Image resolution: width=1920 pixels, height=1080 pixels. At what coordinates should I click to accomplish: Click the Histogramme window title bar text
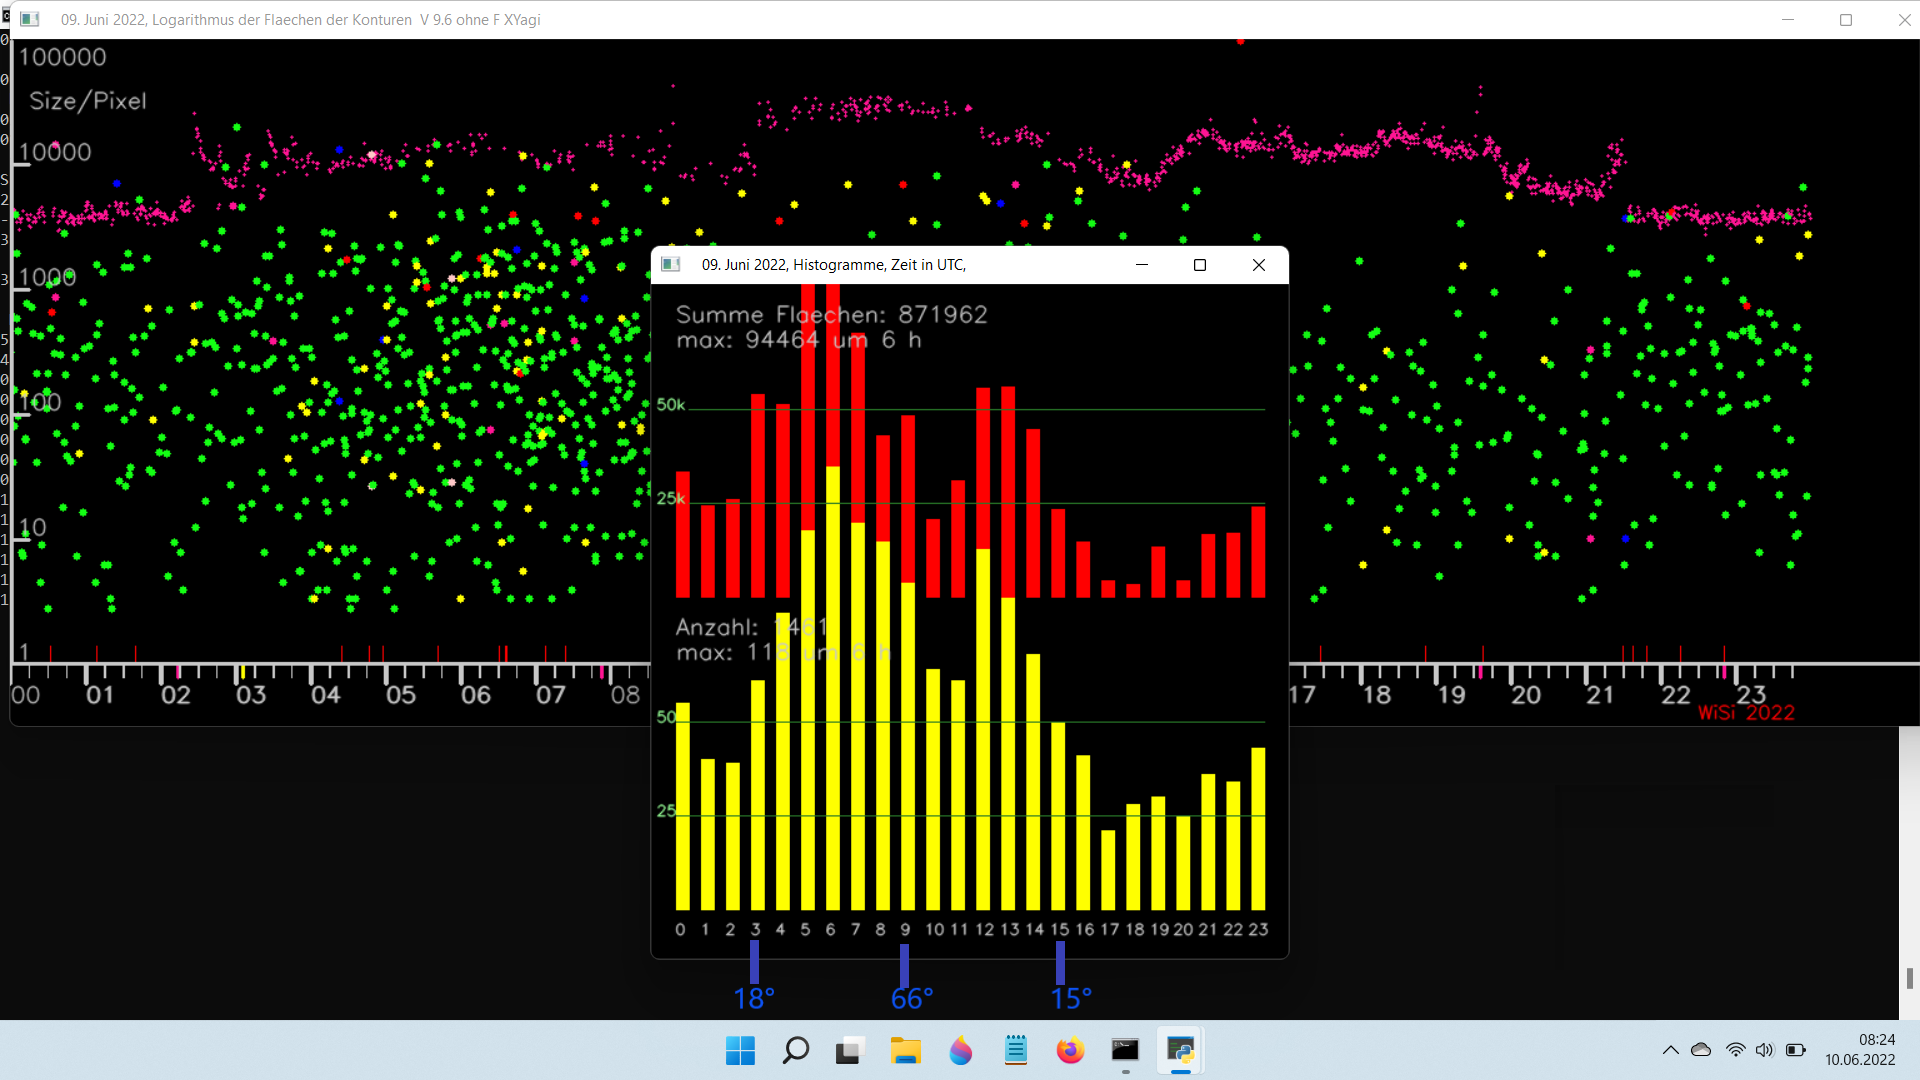(833, 265)
